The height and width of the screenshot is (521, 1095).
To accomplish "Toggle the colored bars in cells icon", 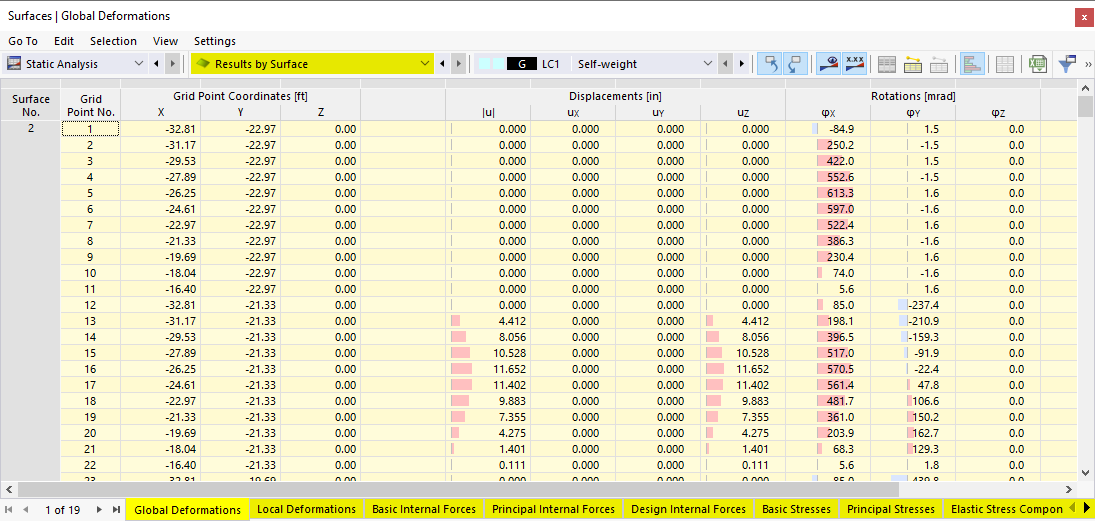I will (x=971, y=64).
